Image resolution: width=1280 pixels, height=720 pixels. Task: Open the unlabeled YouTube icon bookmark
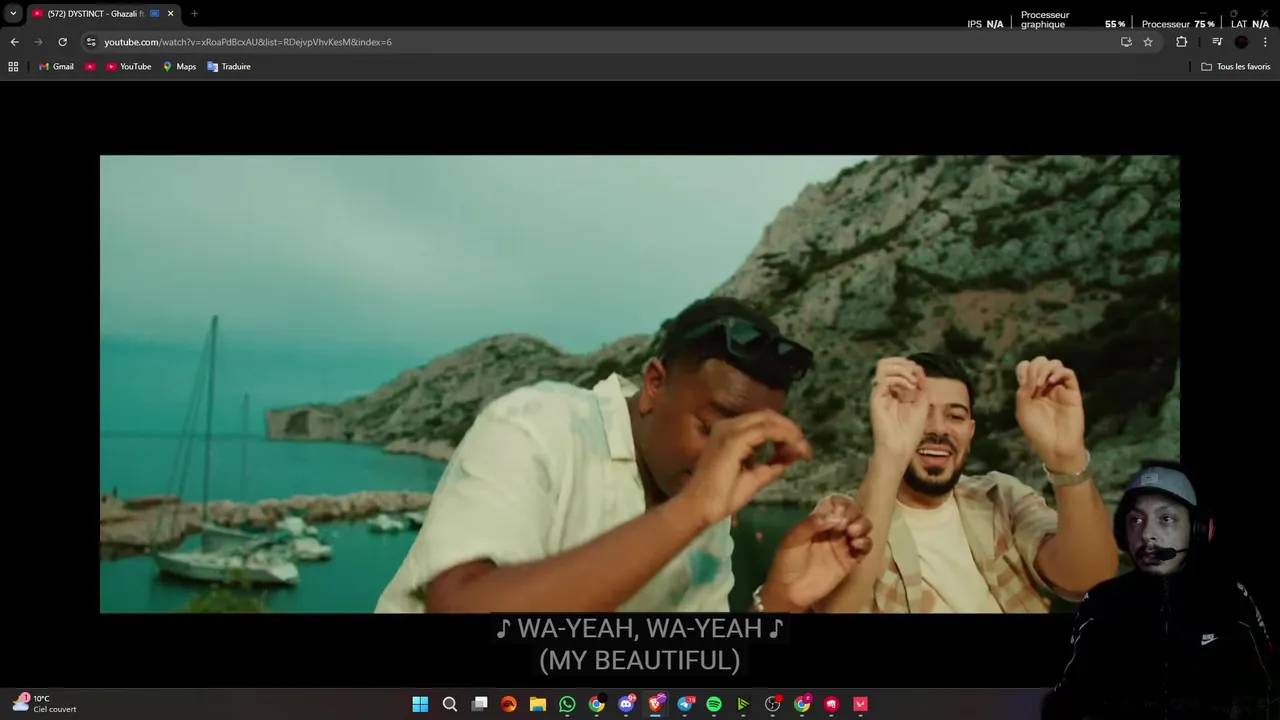(x=90, y=66)
